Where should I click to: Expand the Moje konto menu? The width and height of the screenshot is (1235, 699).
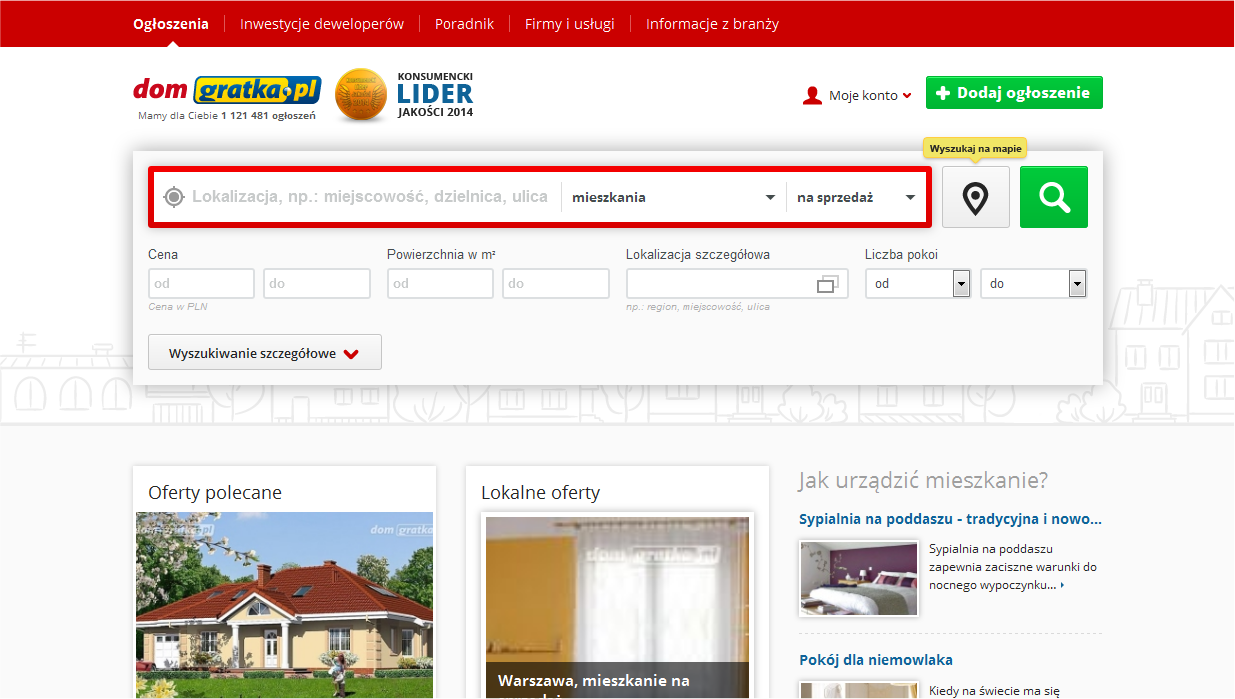pyautogui.click(x=870, y=96)
